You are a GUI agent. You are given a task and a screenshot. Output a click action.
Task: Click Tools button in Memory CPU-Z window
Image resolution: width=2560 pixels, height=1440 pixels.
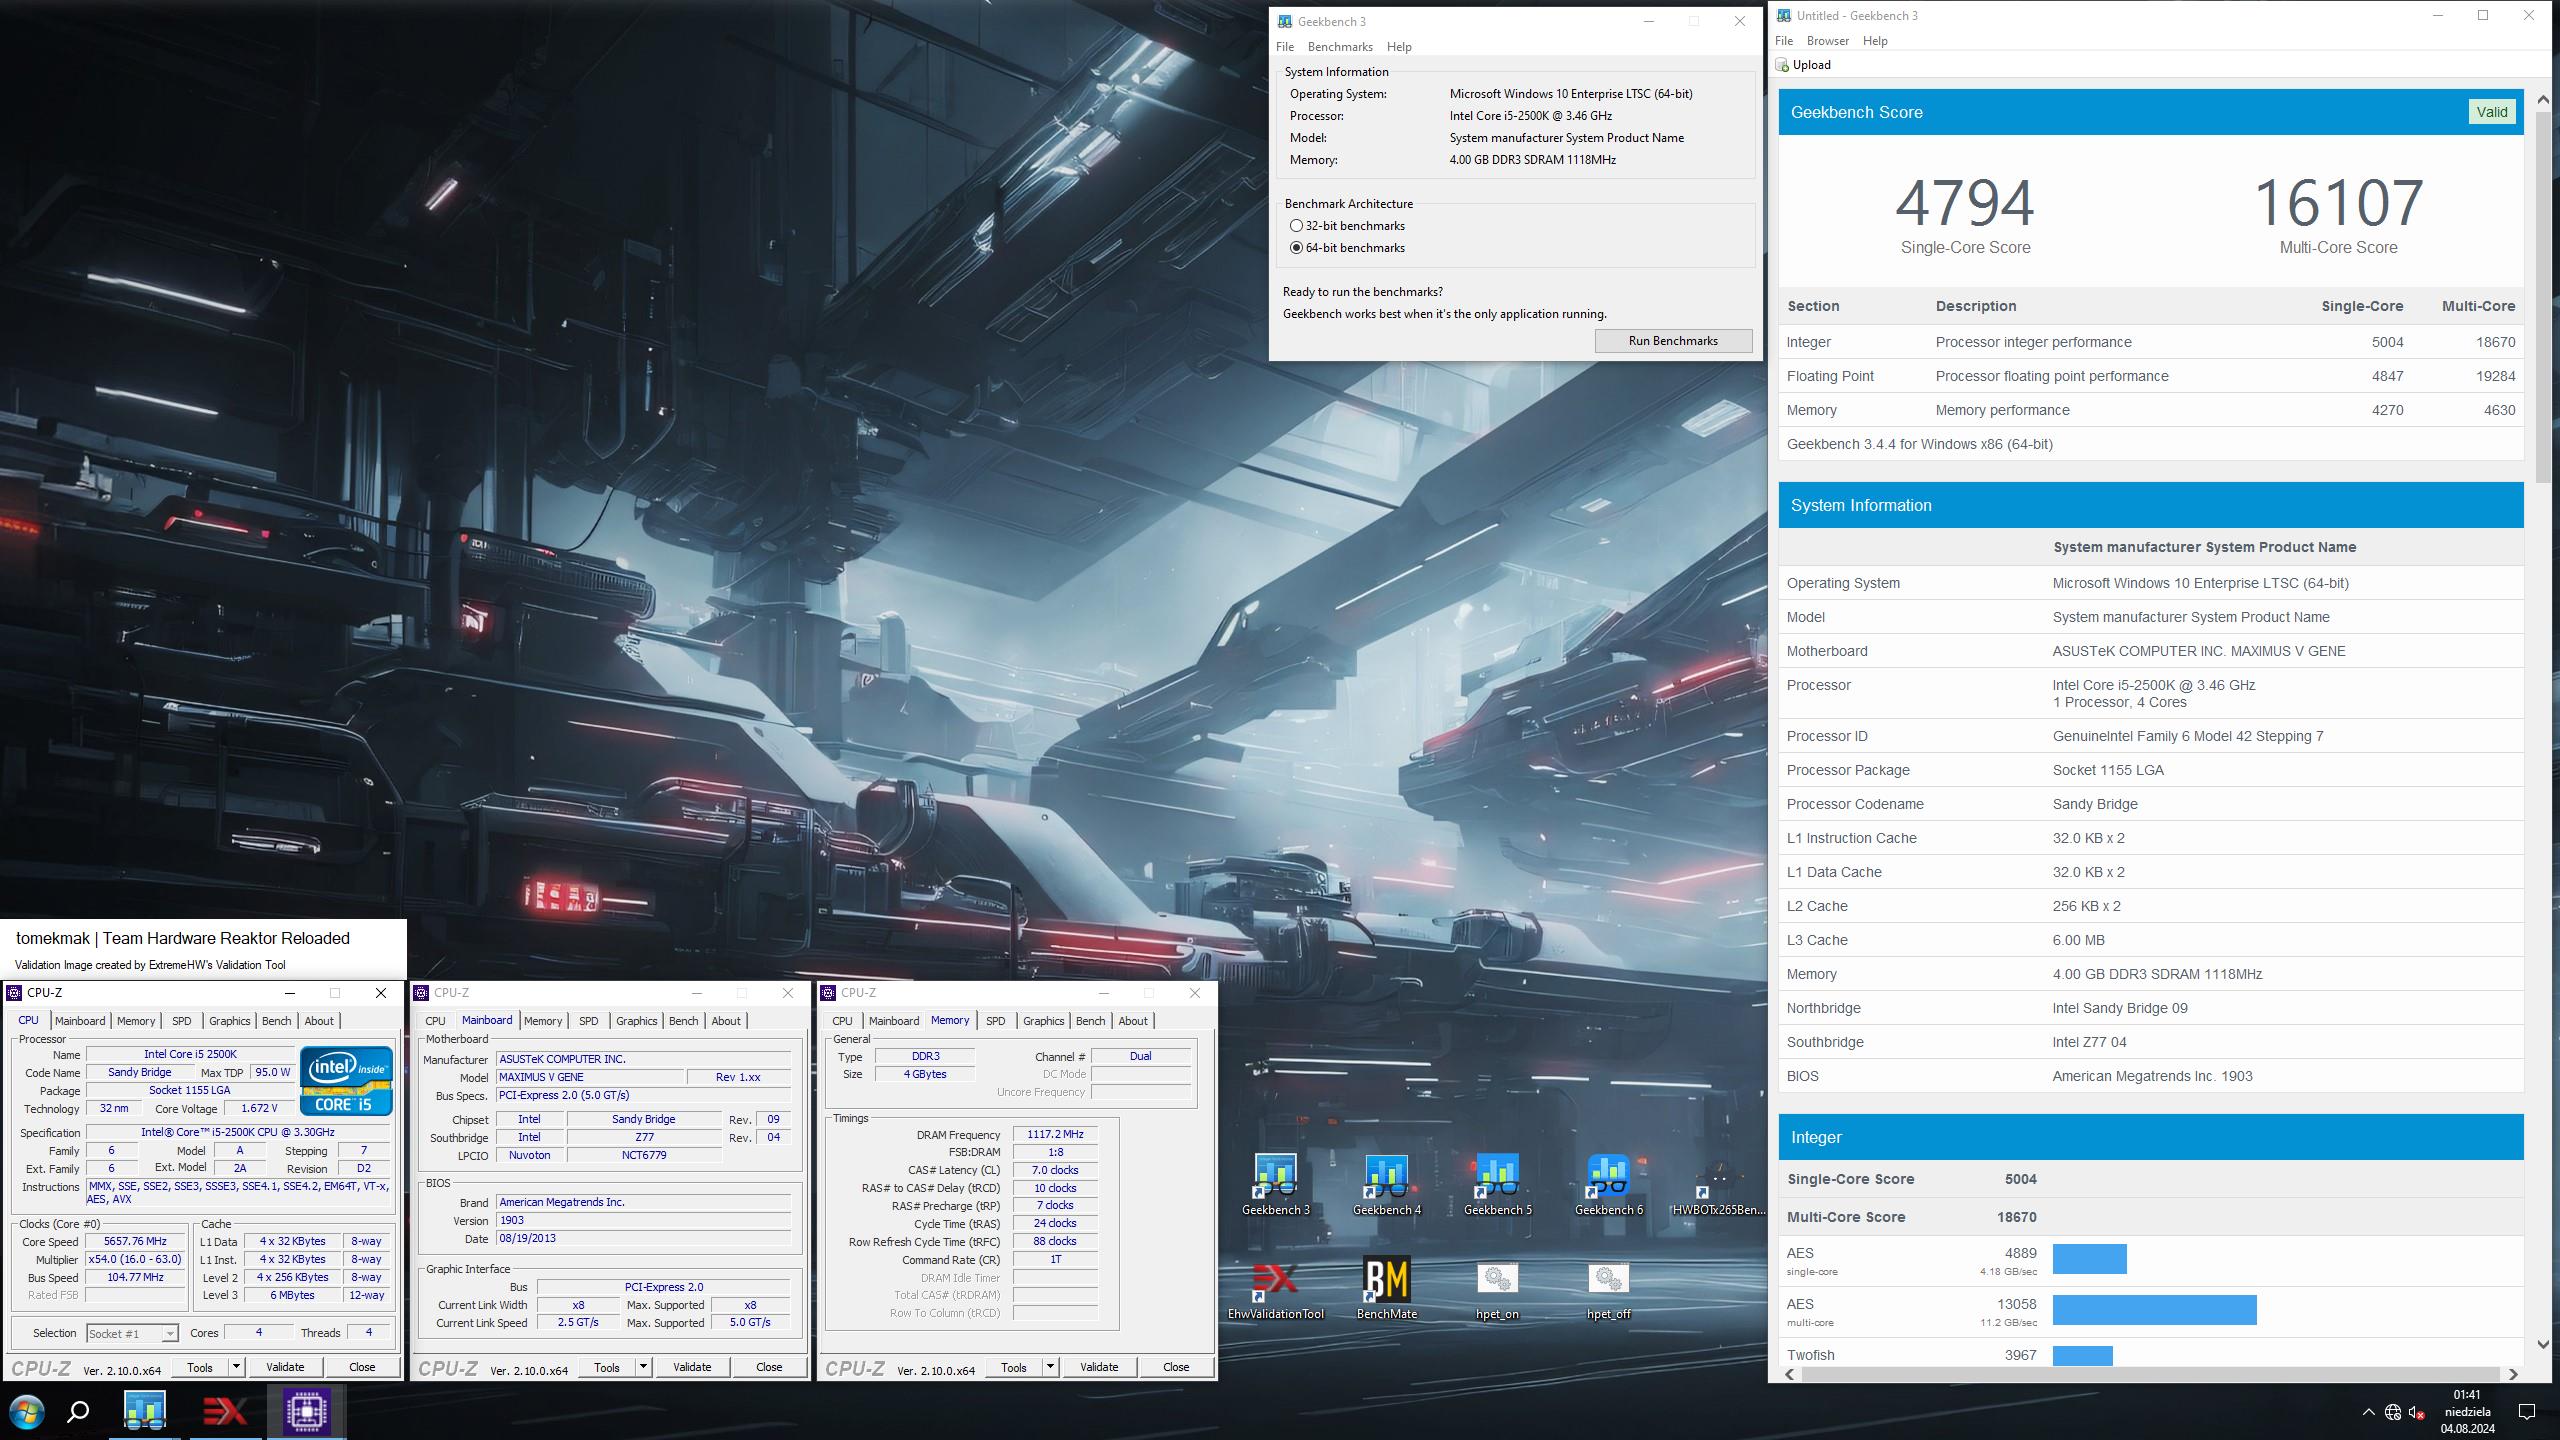point(1014,1367)
